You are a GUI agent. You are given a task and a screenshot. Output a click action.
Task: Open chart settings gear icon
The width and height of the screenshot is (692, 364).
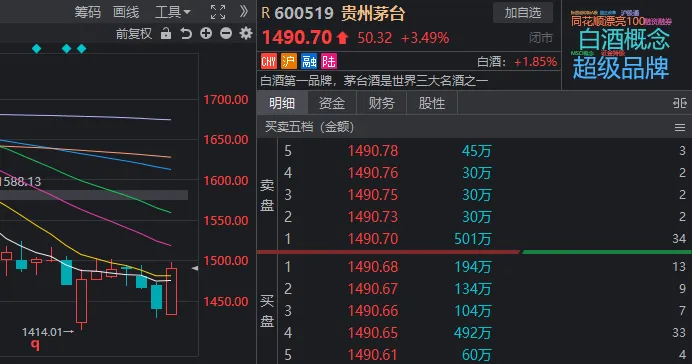tap(246, 33)
